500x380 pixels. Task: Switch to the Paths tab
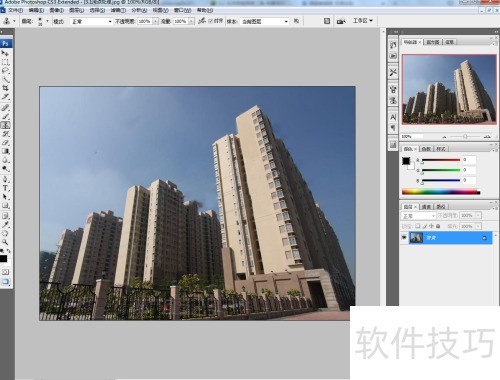tap(441, 207)
